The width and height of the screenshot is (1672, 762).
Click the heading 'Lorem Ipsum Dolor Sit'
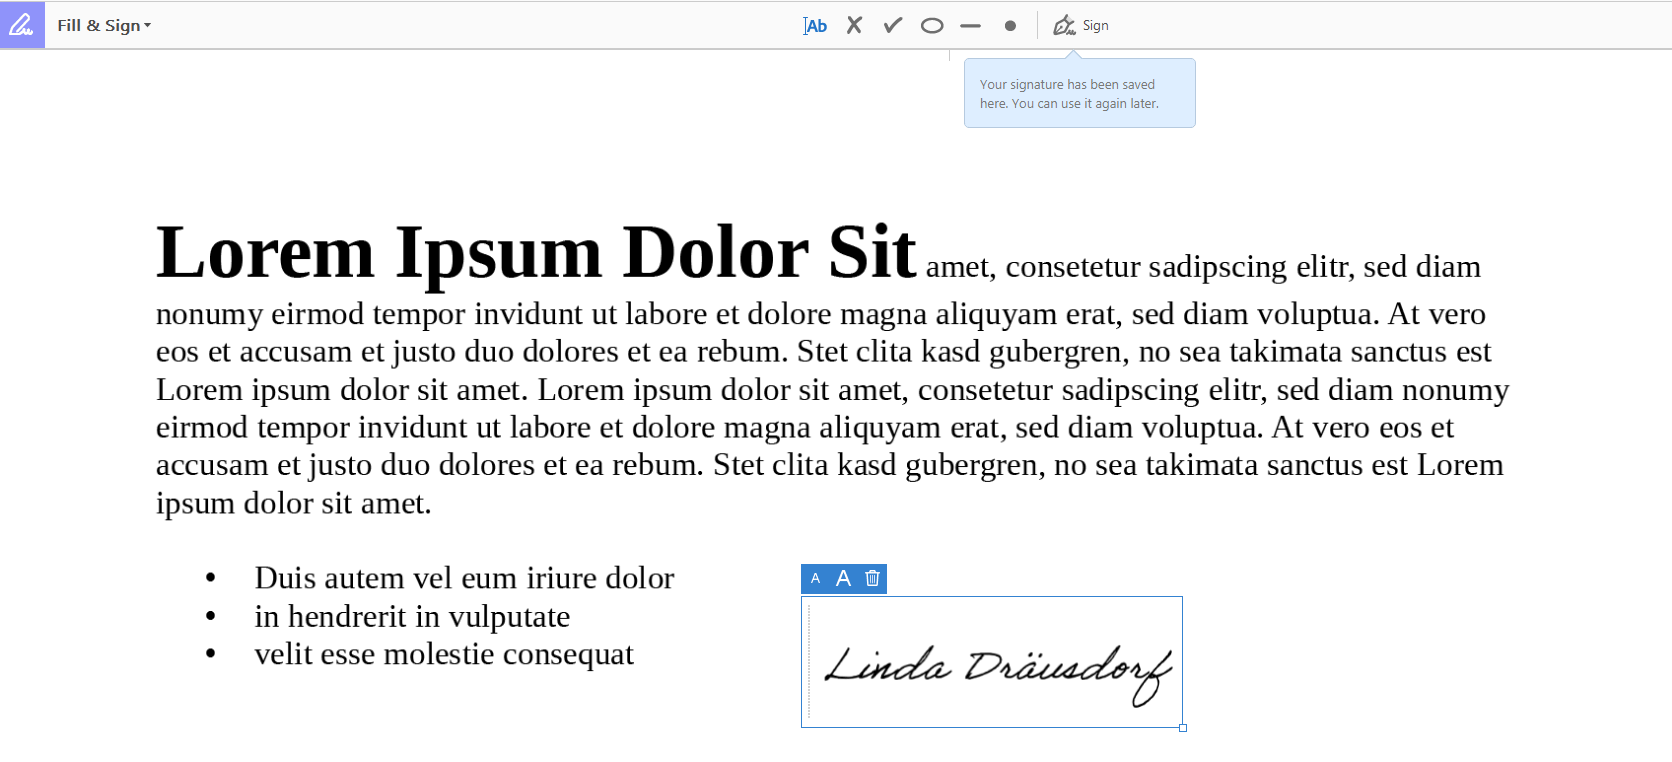[536, 252]
